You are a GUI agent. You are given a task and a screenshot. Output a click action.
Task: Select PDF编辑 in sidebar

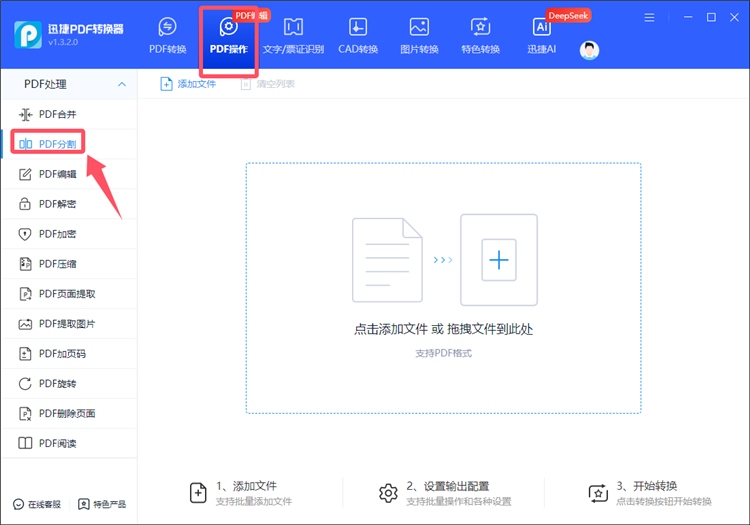pos(69,174)
